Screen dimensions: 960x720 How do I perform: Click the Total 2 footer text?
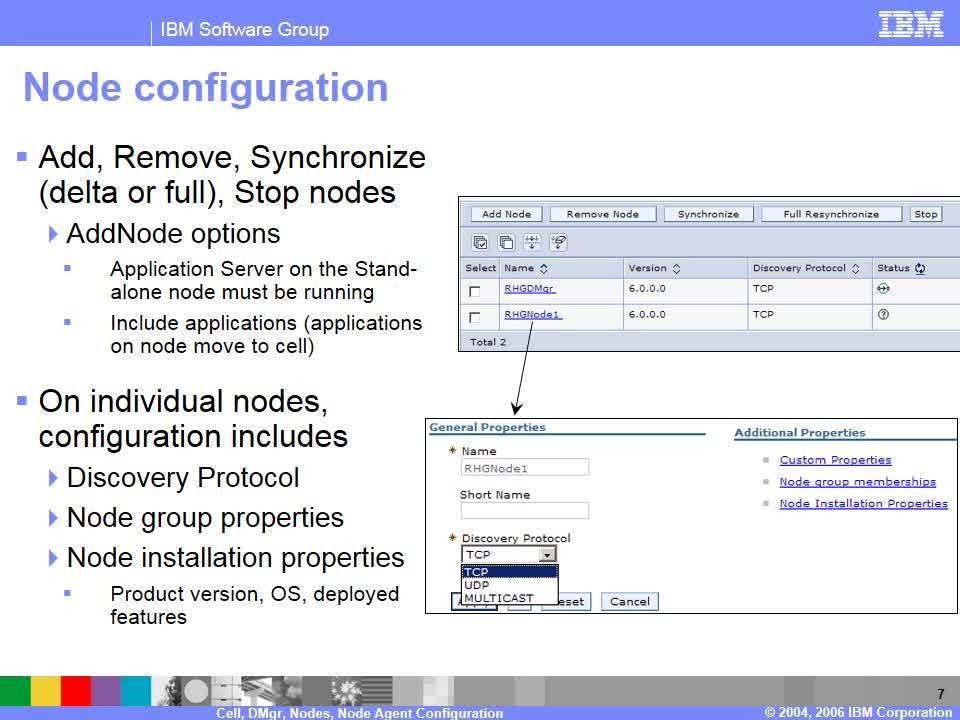click(x=488, y=342)
